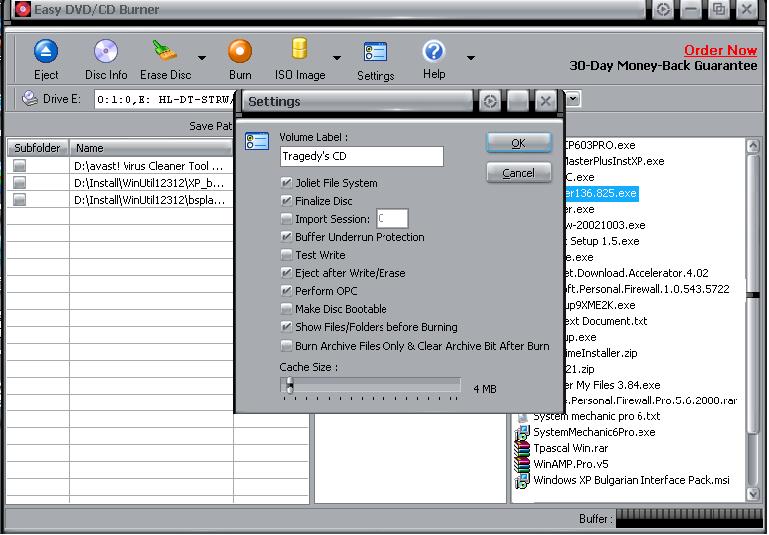The image size is (769, 535).
Task: Open the Help toolbar icon
Action: (x=434, y=51)
